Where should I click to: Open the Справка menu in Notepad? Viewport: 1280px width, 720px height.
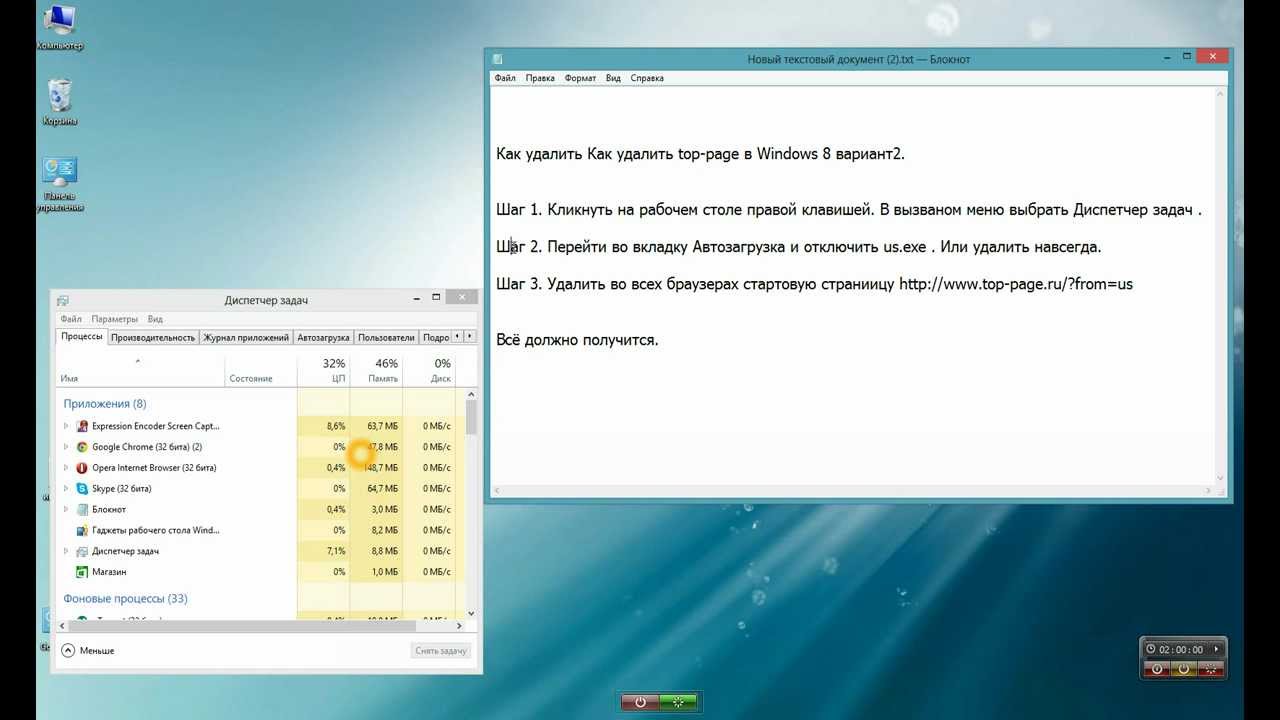tap(647, 78)
